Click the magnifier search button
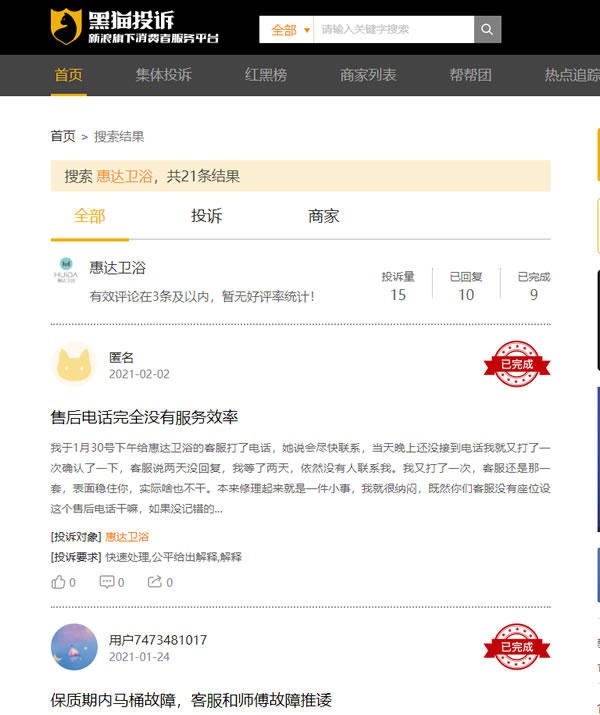 [487, 29]
